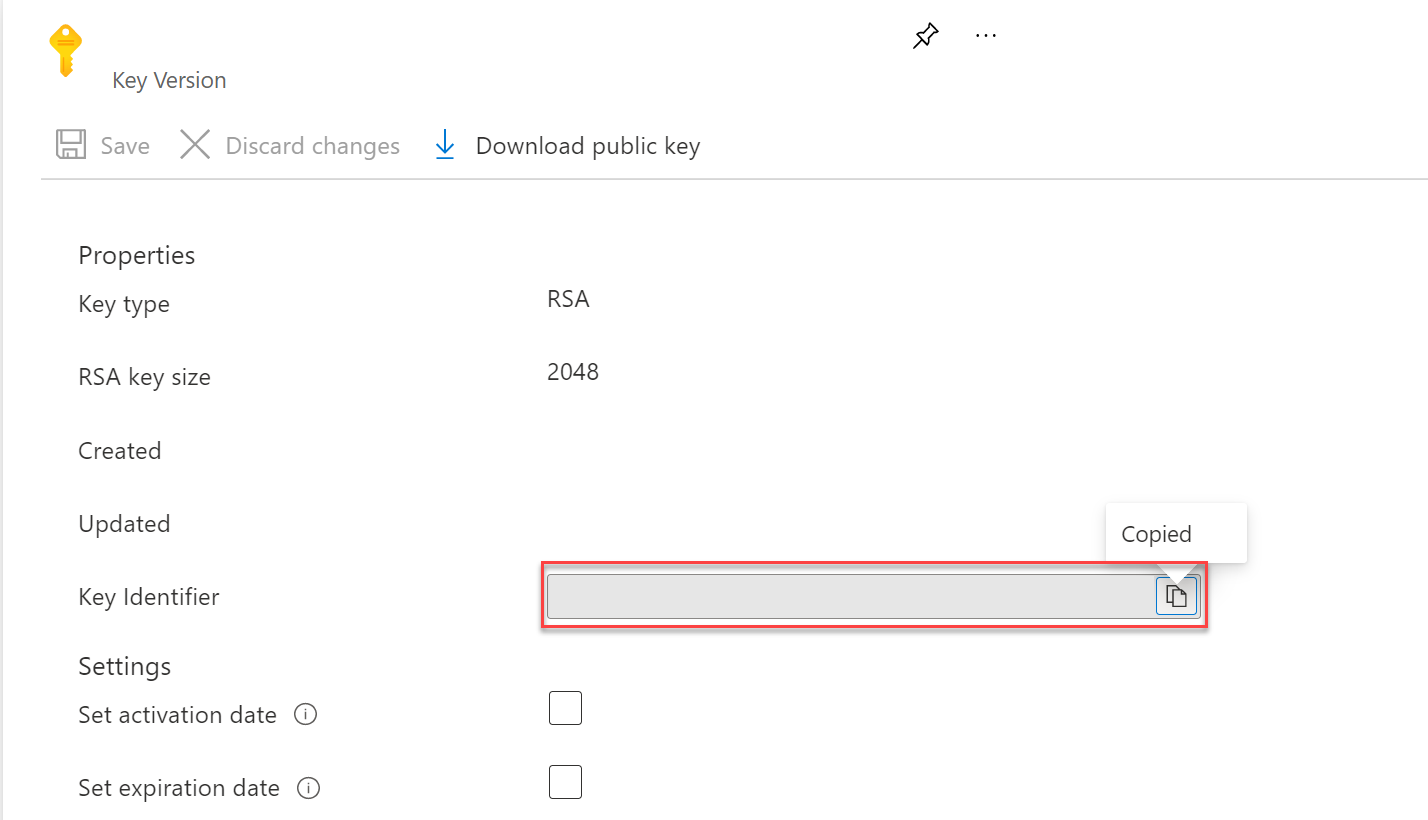Show info for Set activation date
The width and height of the screenshot is (1428, 820).
point(306,714)
